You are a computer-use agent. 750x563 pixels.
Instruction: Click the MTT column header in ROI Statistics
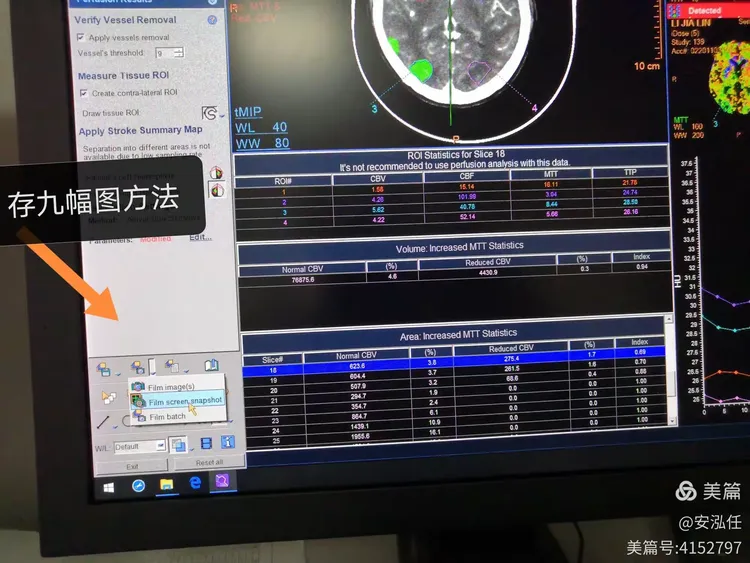[551, 174]
